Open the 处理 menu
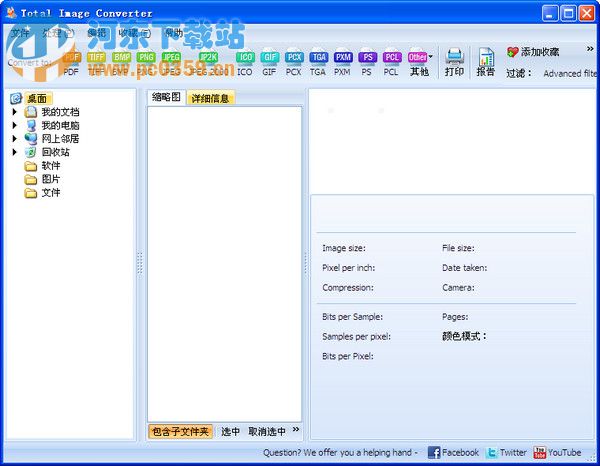 tap(57, 33)
